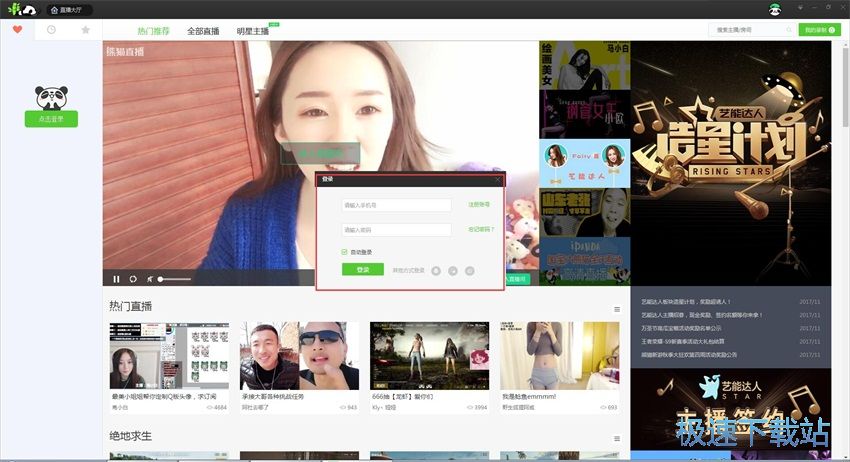The height and width of the screenshot is (462, 850).
Task: Switch to the 全部直播 tab
Action: click(203, 31)
